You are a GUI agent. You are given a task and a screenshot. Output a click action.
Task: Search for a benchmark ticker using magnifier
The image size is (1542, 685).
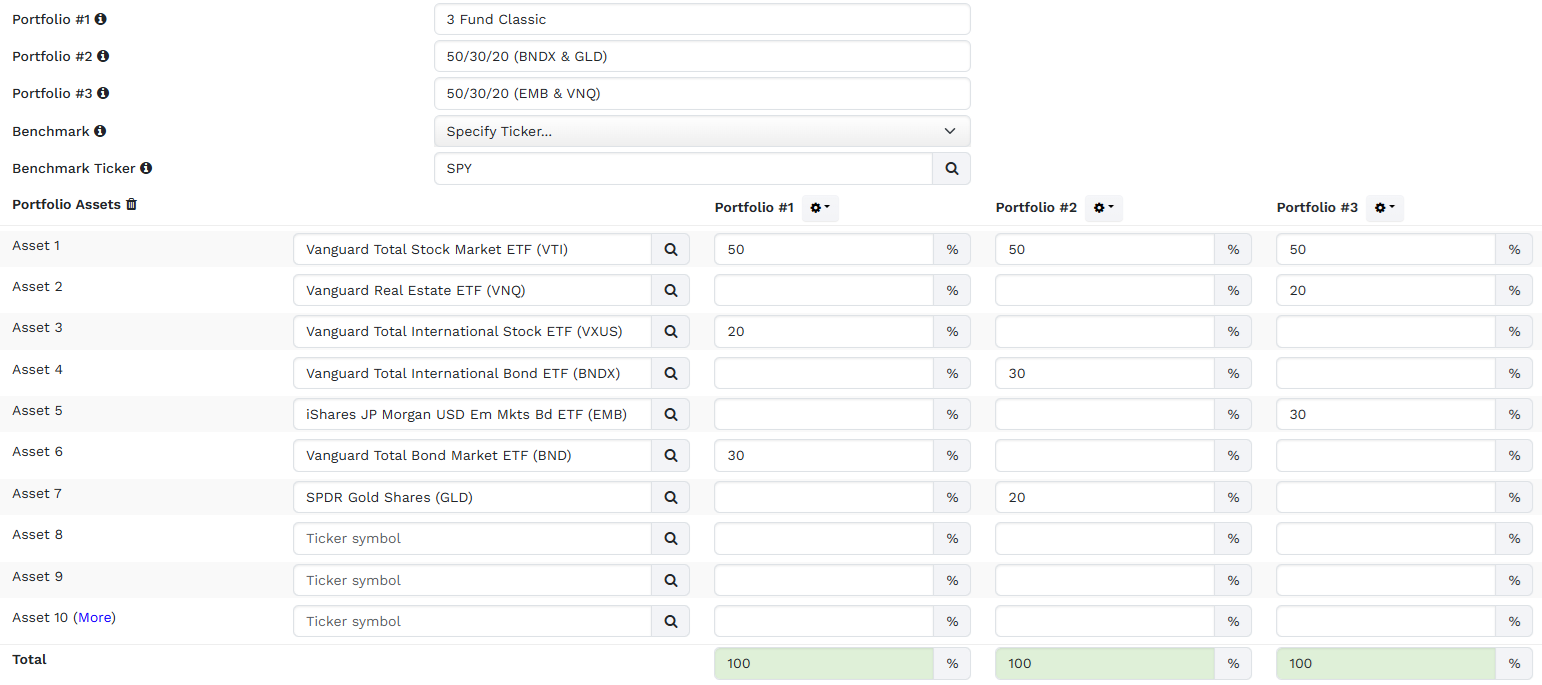951,169
